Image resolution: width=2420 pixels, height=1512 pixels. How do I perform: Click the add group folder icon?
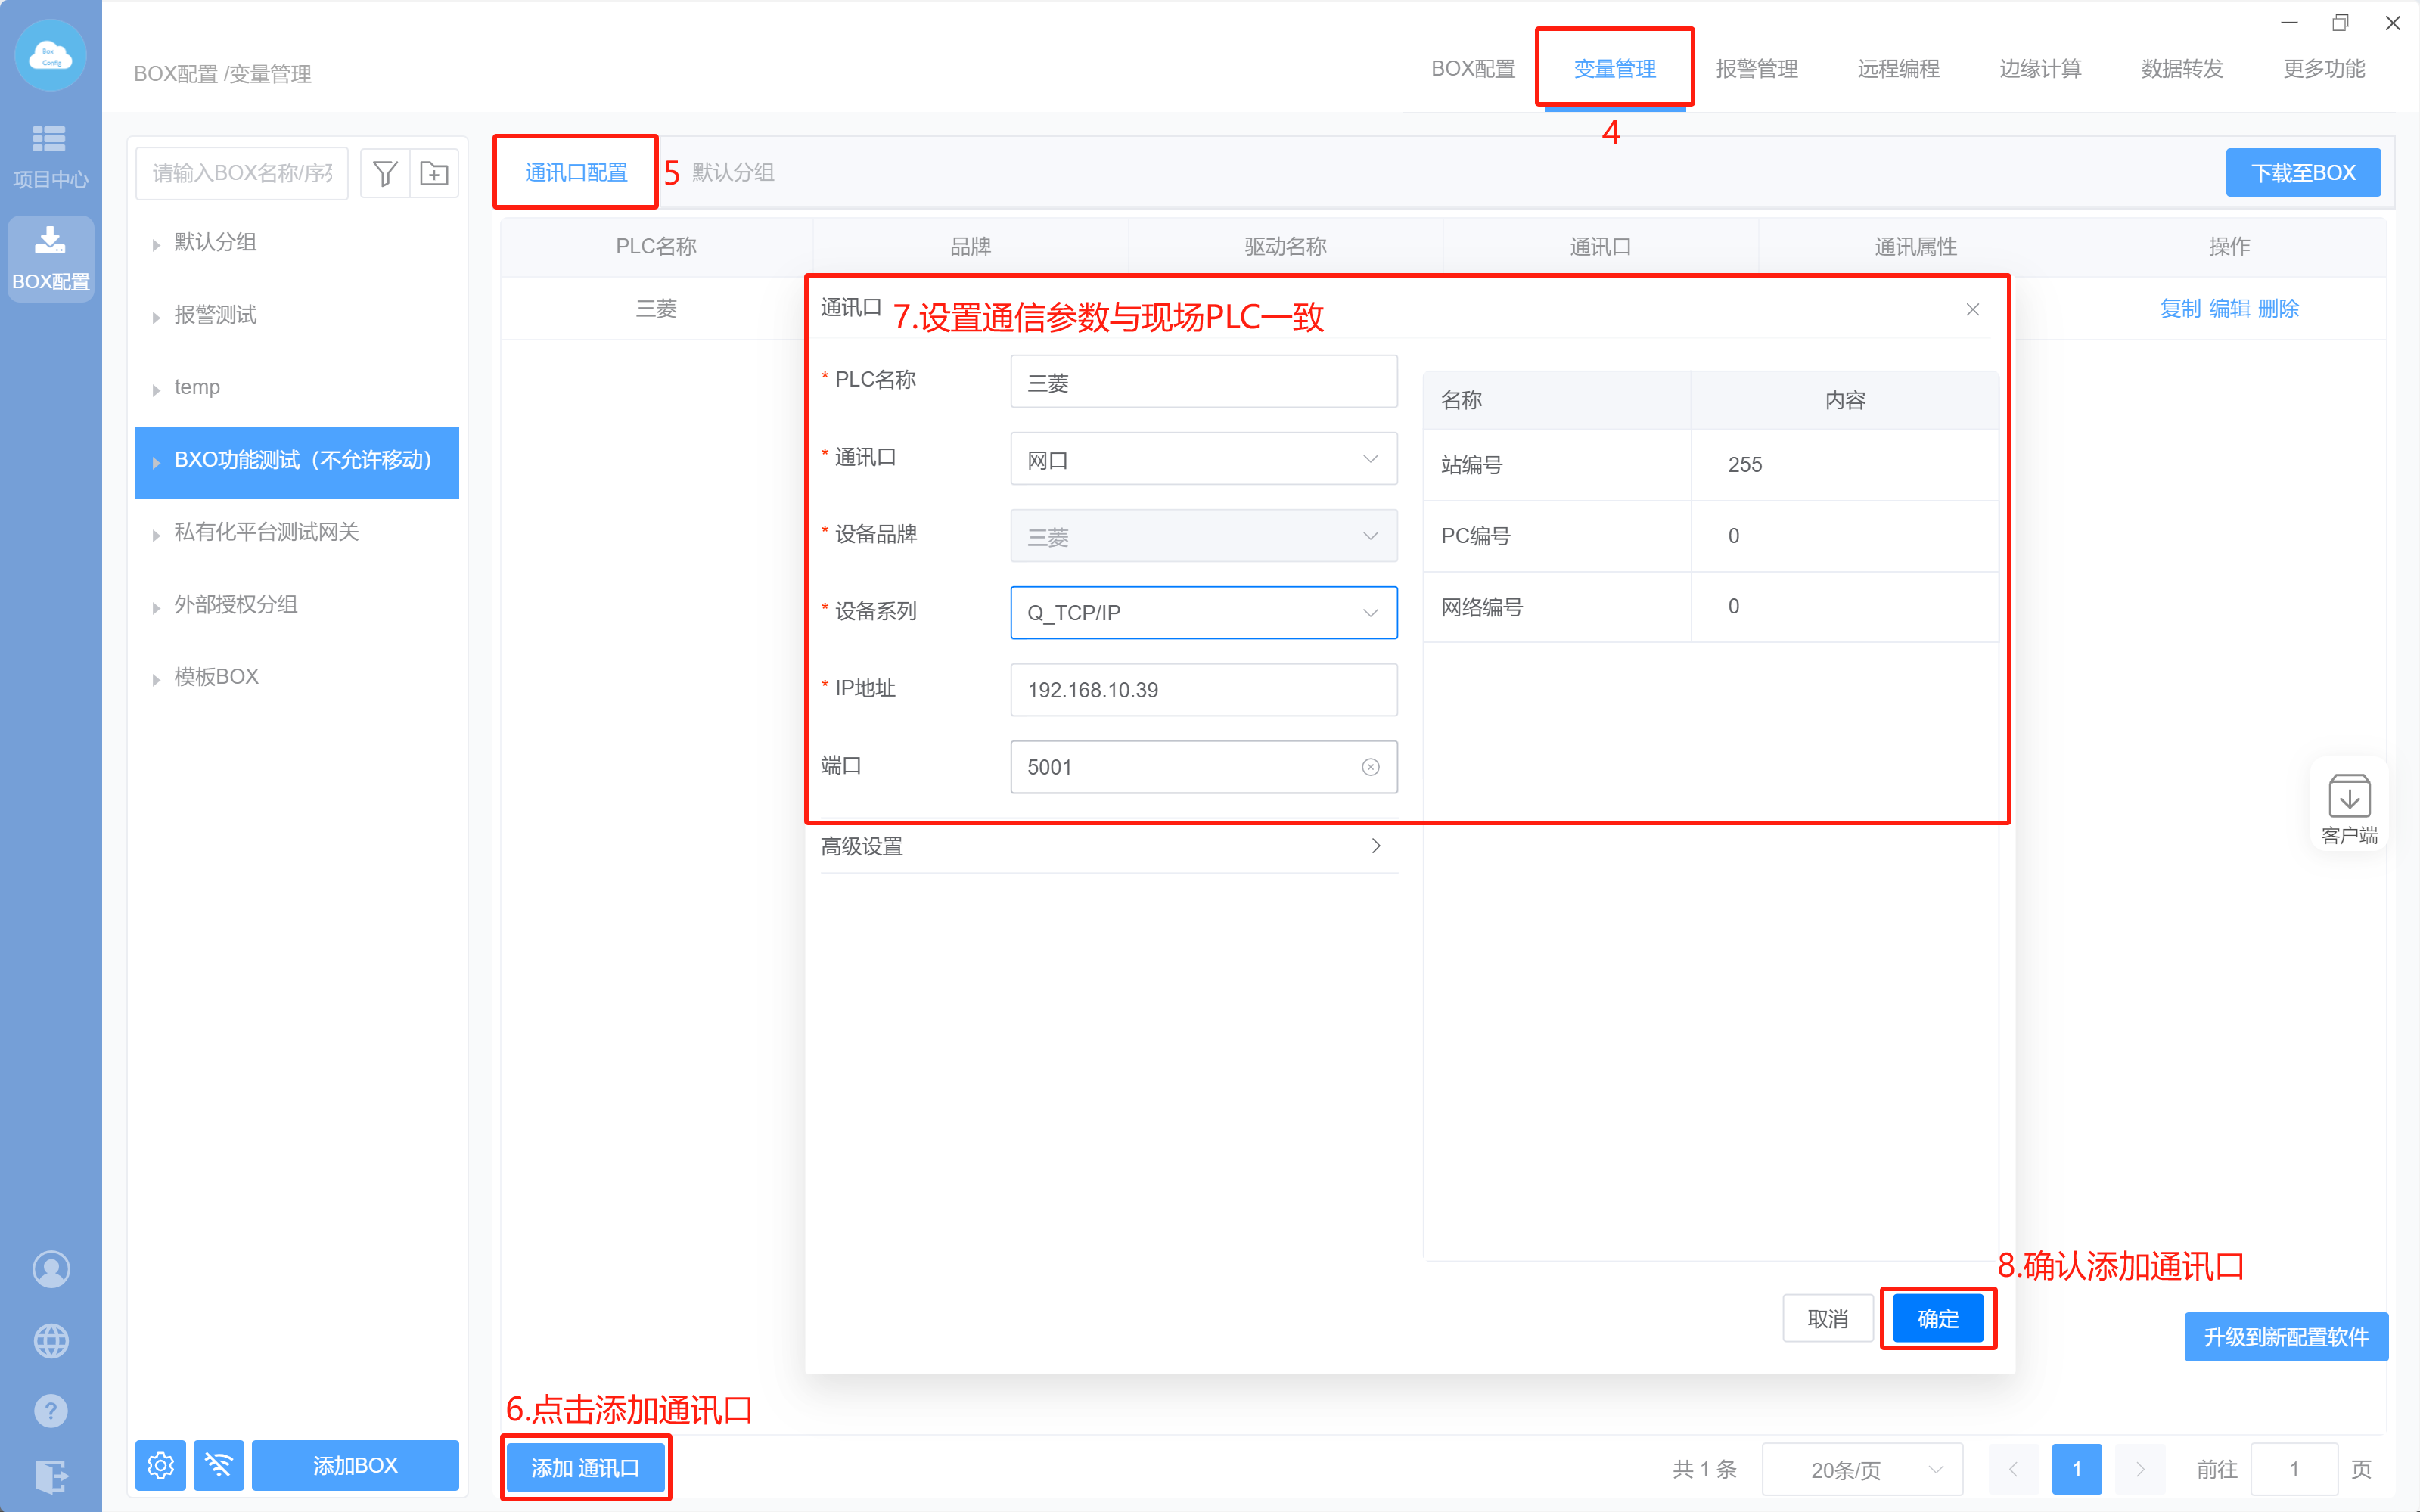click(x=434, y=174)
